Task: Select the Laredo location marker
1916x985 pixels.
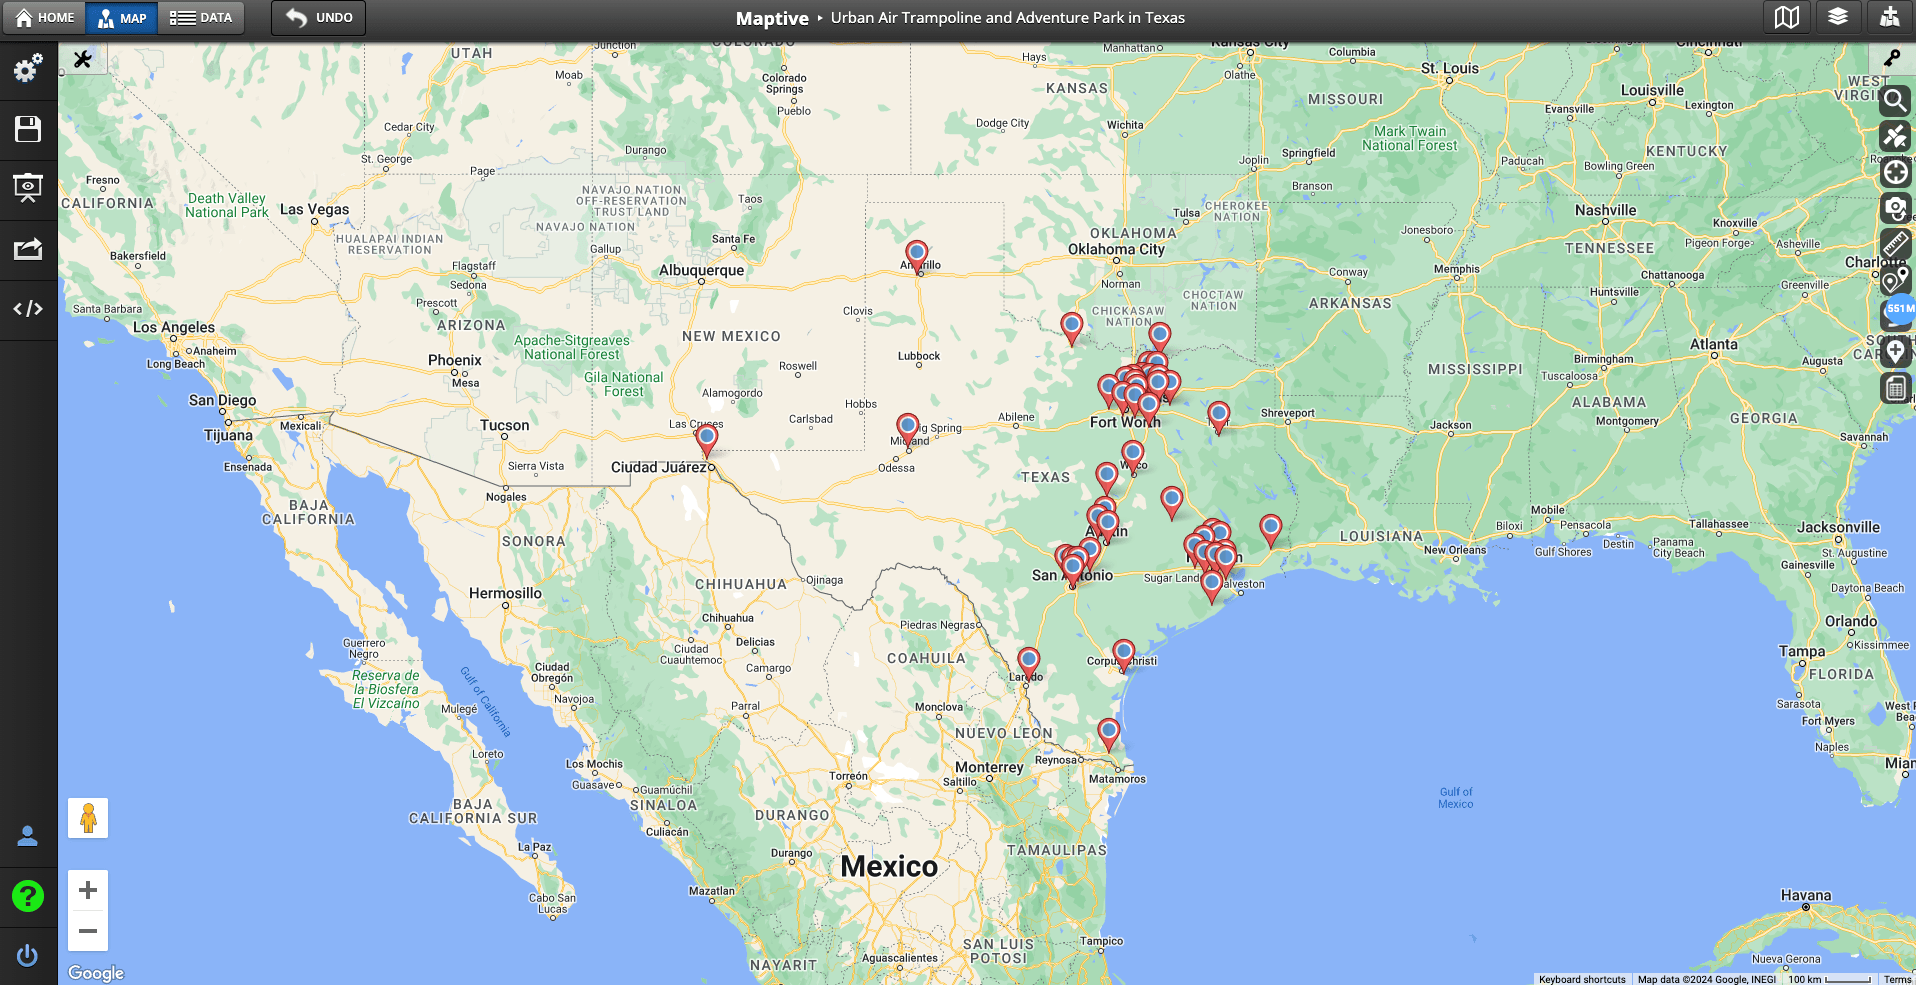Action: point(1028,660)
